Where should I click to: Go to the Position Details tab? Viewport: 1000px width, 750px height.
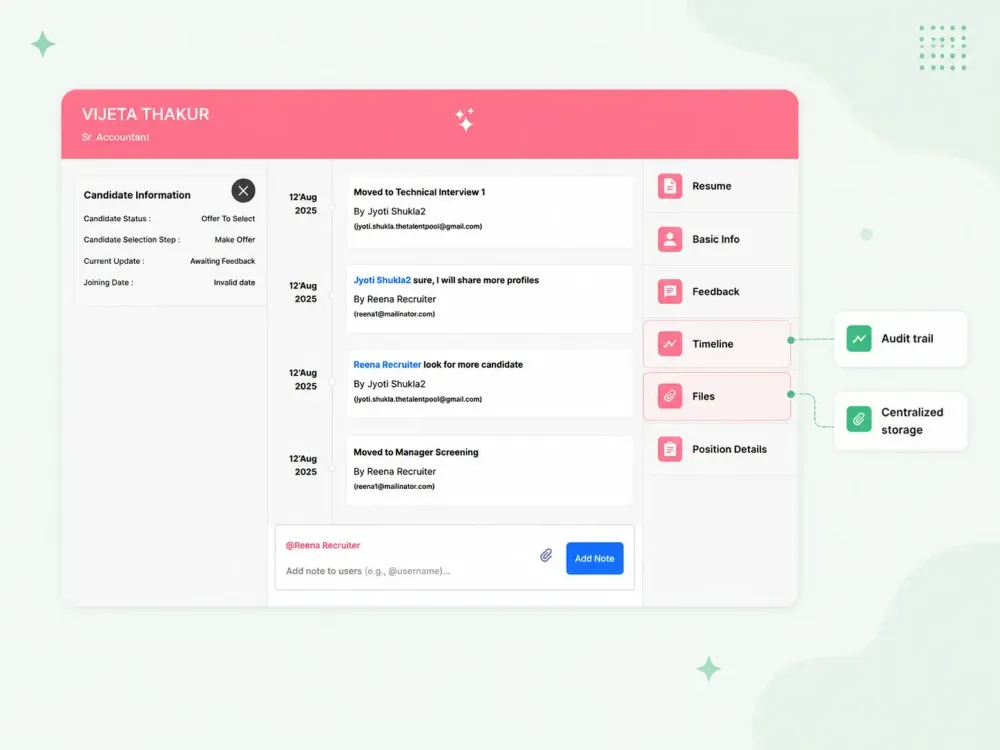pos(720,449)
